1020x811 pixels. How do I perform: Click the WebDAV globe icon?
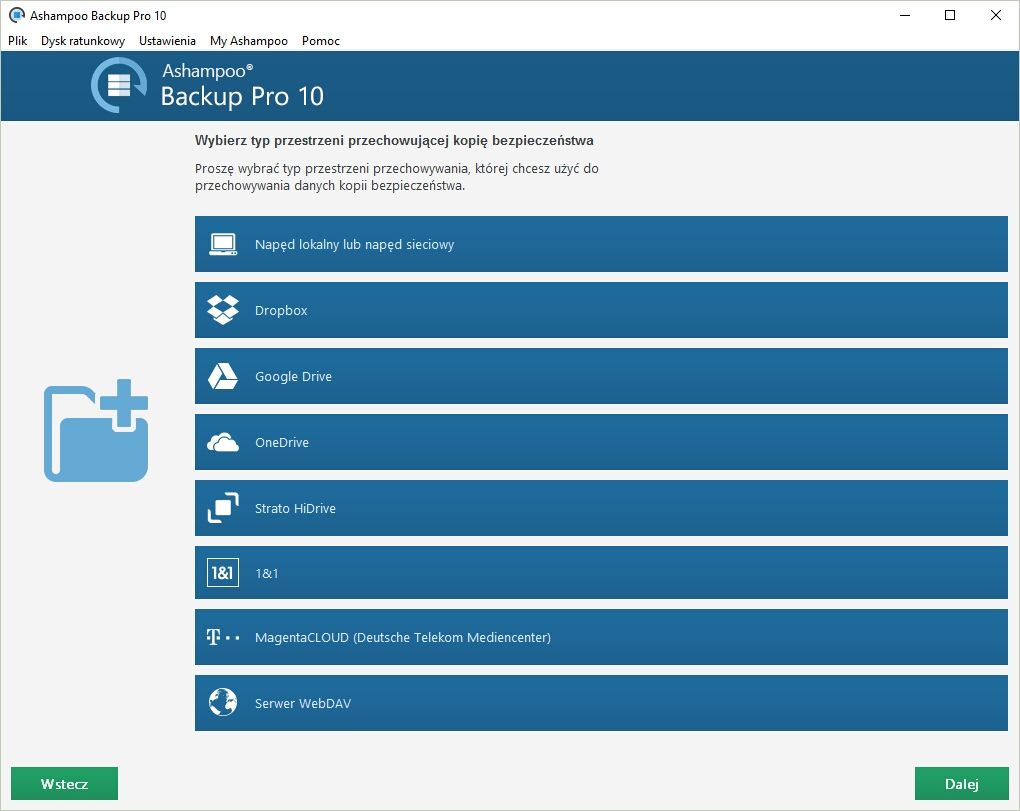point(223,702)
